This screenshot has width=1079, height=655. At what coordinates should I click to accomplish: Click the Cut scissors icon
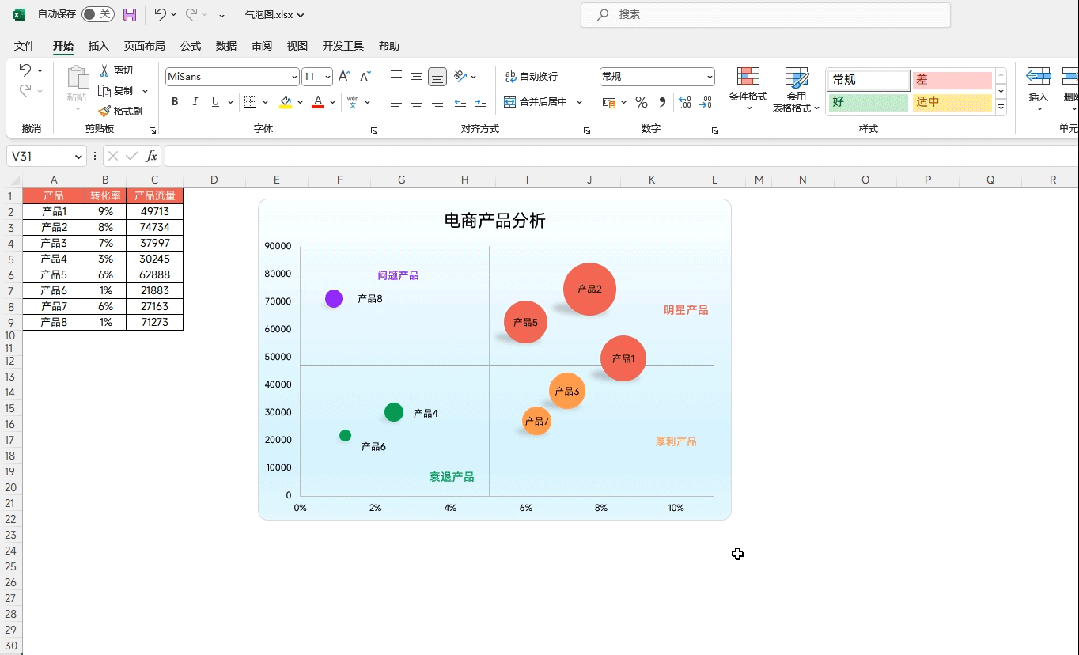104,70
